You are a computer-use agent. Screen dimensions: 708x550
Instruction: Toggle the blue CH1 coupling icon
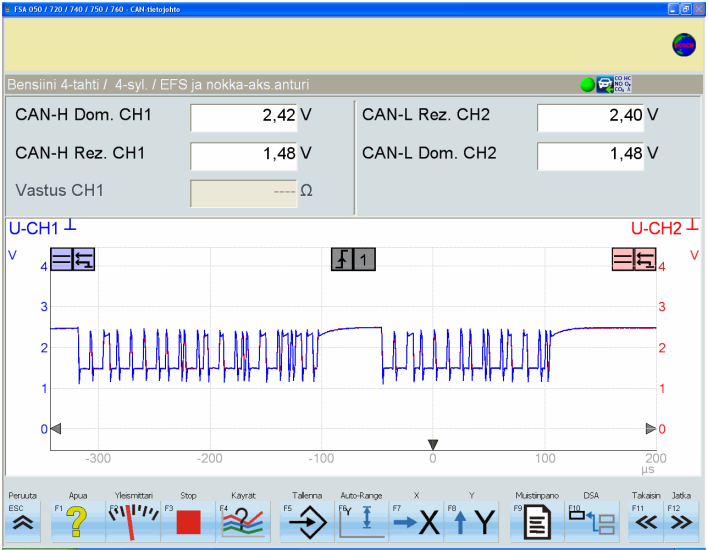pyautogui.click(x=61, y=259)
